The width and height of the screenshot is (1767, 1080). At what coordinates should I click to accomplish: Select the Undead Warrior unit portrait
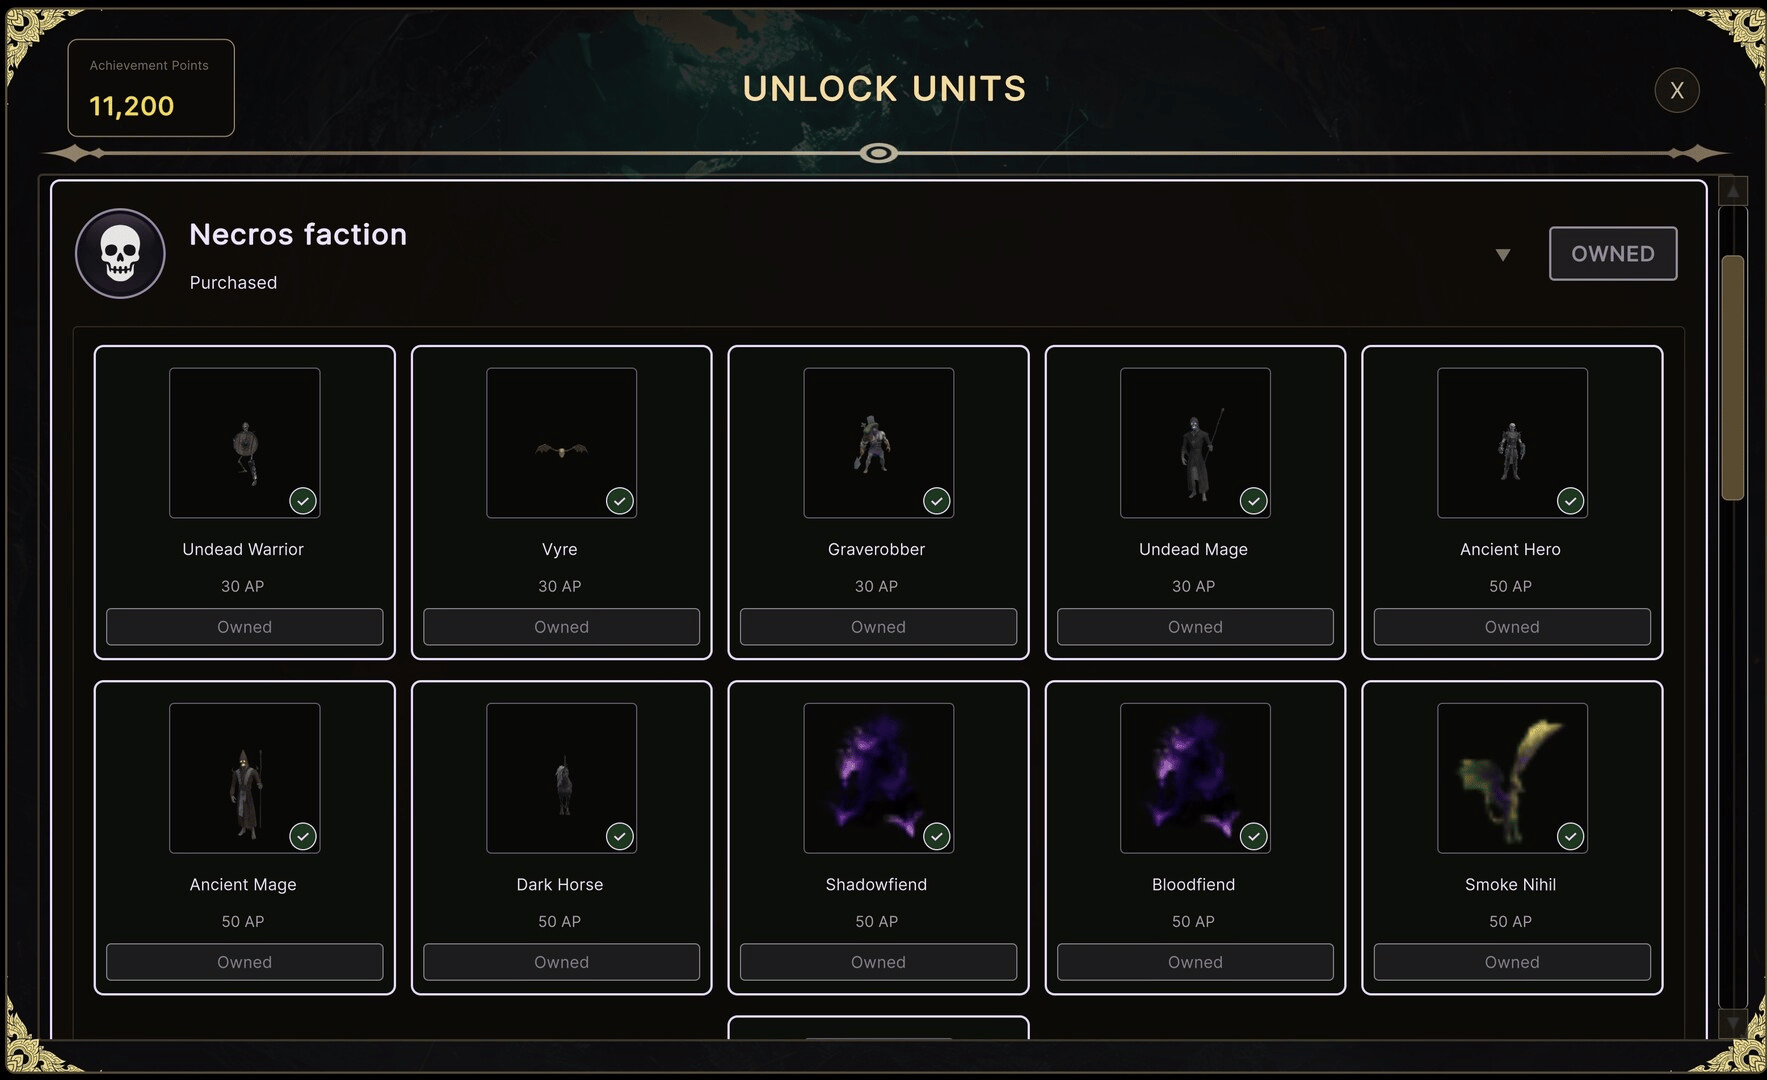click(245, 443)
